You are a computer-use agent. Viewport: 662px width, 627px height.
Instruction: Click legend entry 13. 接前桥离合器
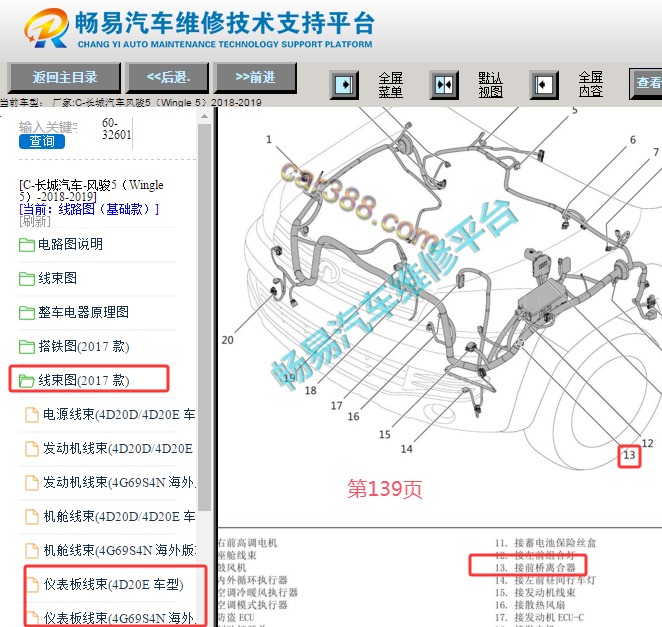click(535, 567)
